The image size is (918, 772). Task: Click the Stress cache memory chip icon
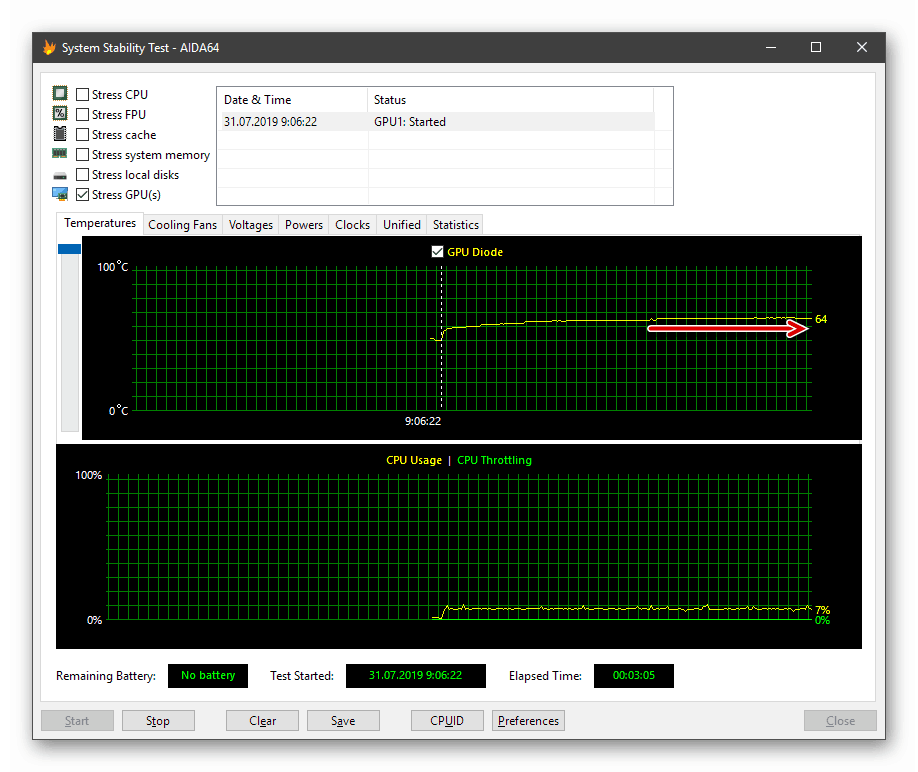tap(60, 133)
